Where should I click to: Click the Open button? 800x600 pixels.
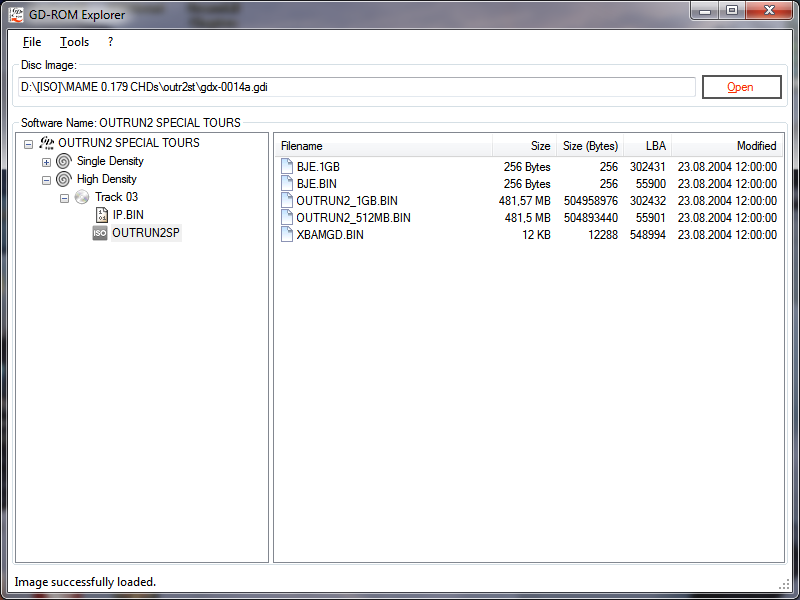coord(741,87)
